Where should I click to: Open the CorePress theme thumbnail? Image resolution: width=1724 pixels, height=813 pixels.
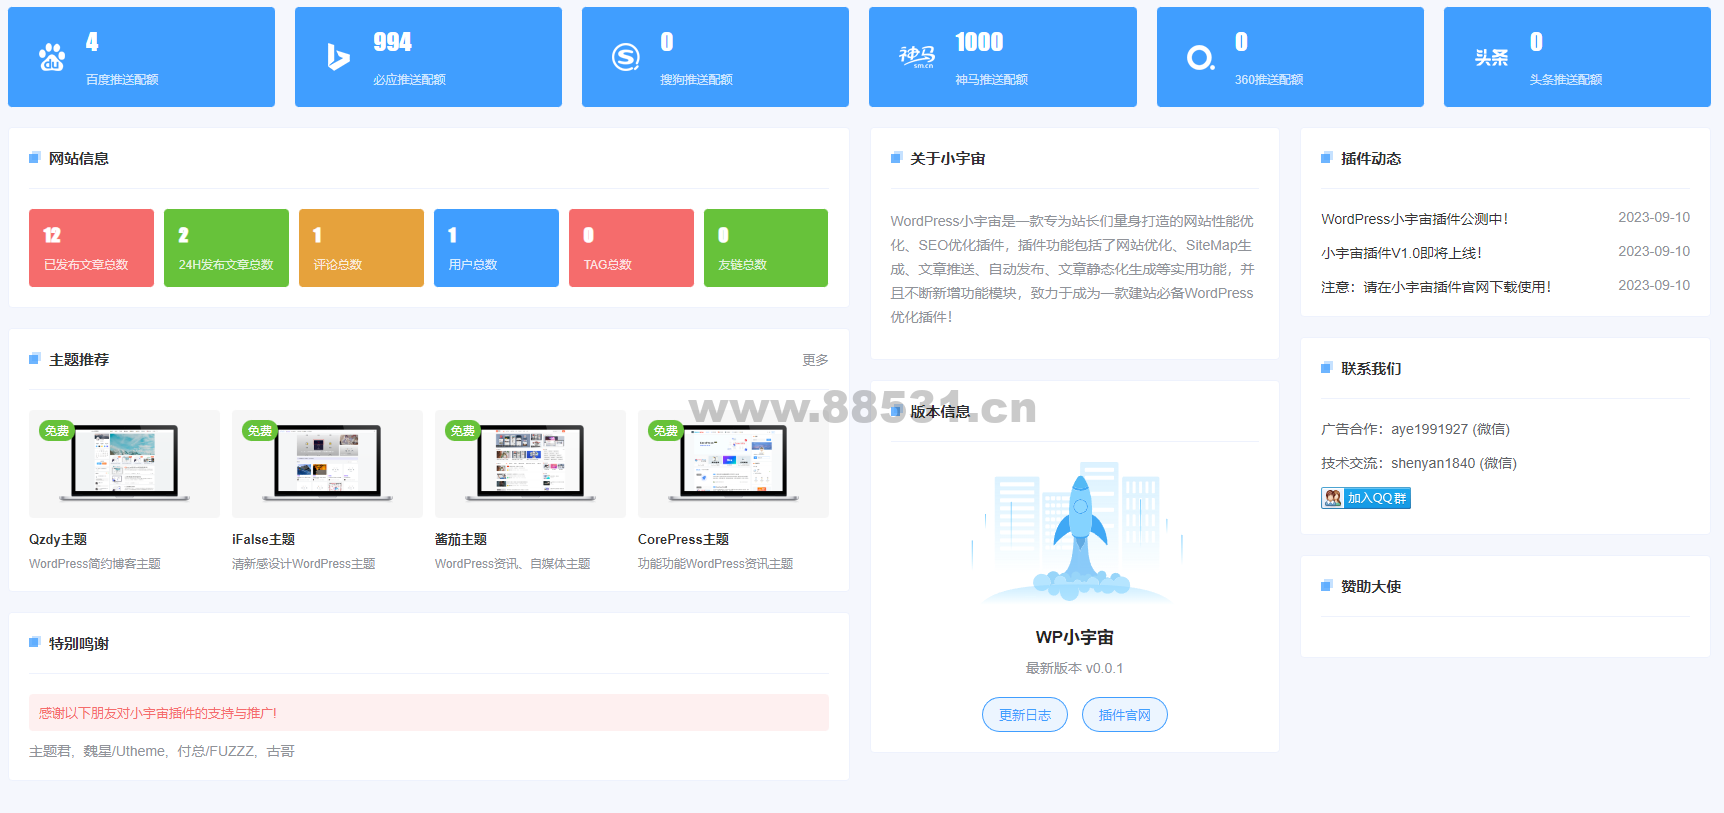point(733,464)
